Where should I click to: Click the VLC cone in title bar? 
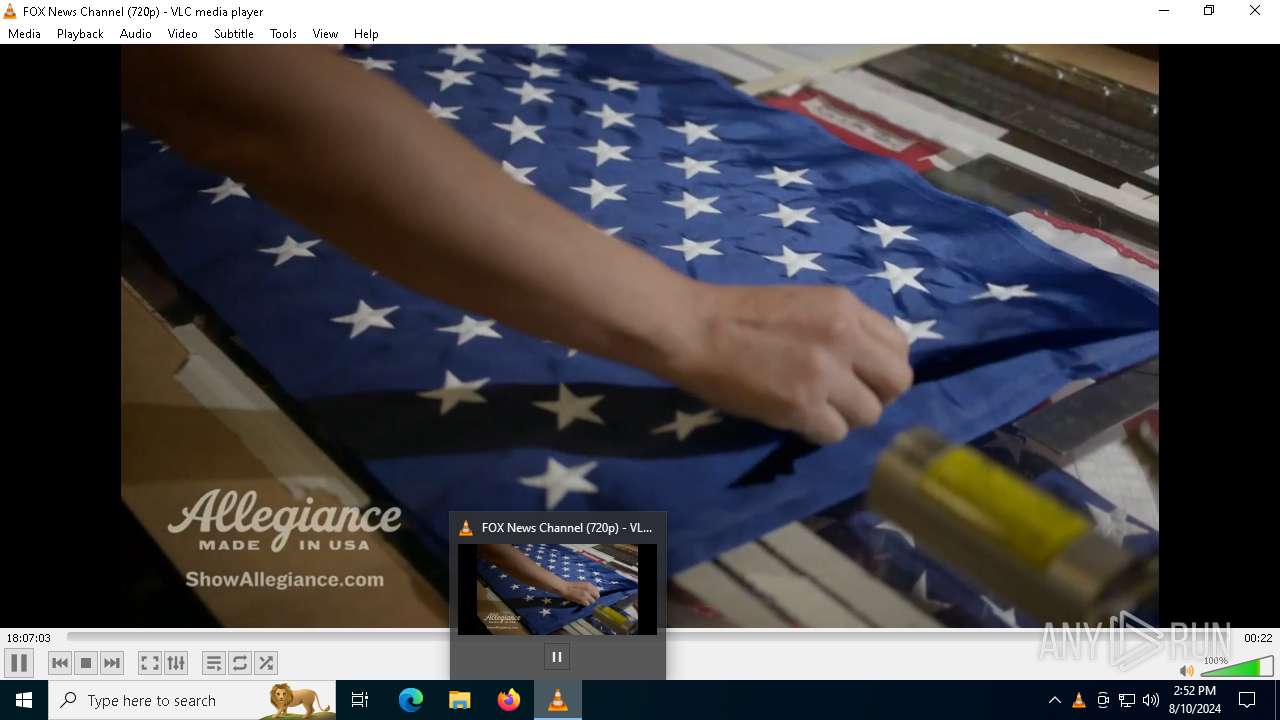click(x=10, y=12)
